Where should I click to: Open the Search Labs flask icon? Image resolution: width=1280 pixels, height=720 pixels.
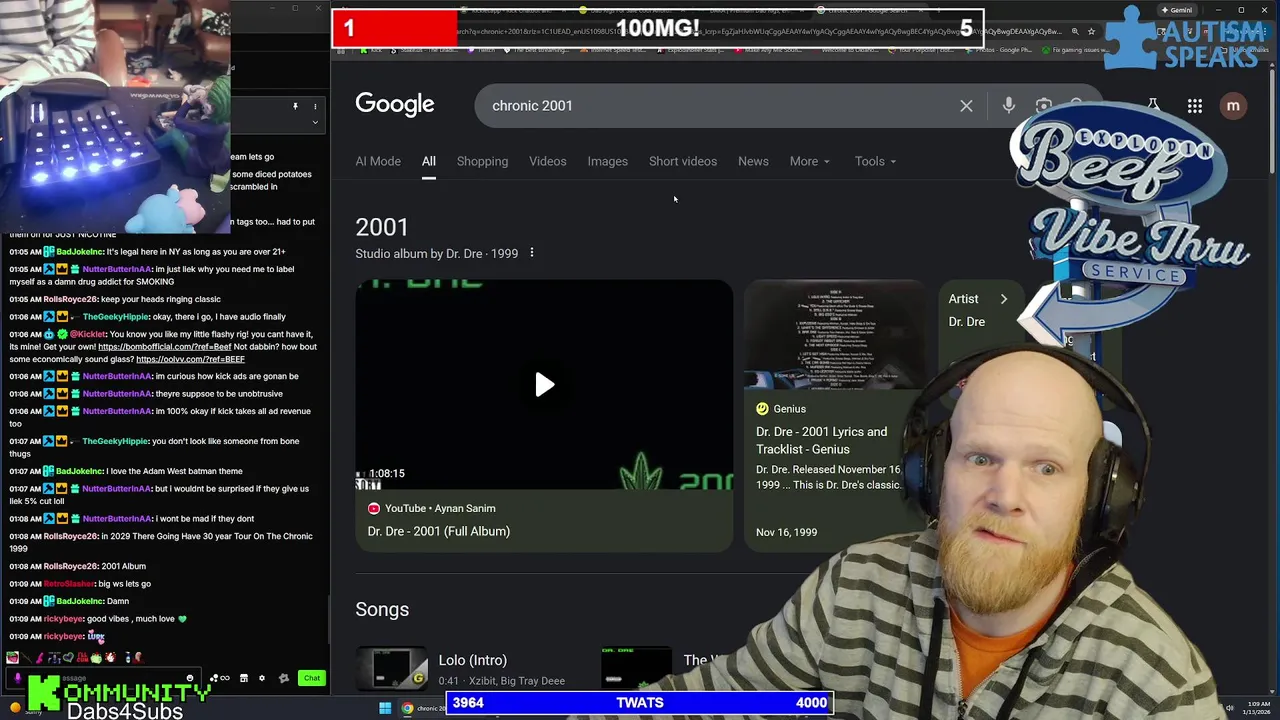tap(1153, 106)
